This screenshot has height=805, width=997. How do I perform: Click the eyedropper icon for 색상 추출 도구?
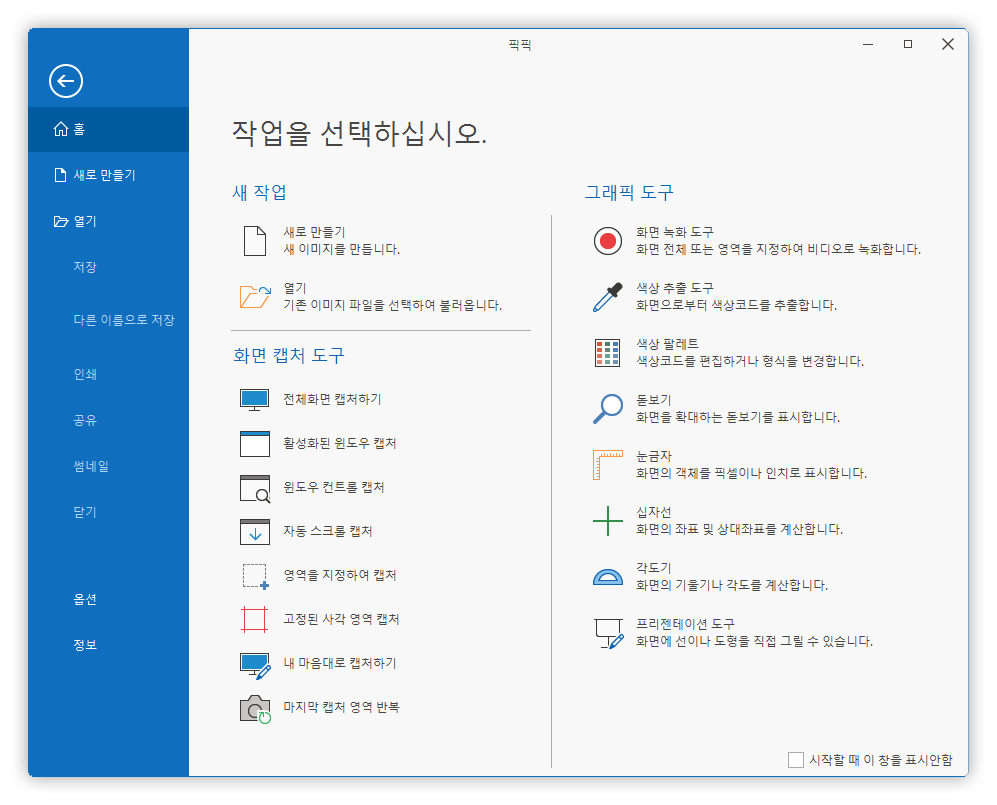point(608,297)
